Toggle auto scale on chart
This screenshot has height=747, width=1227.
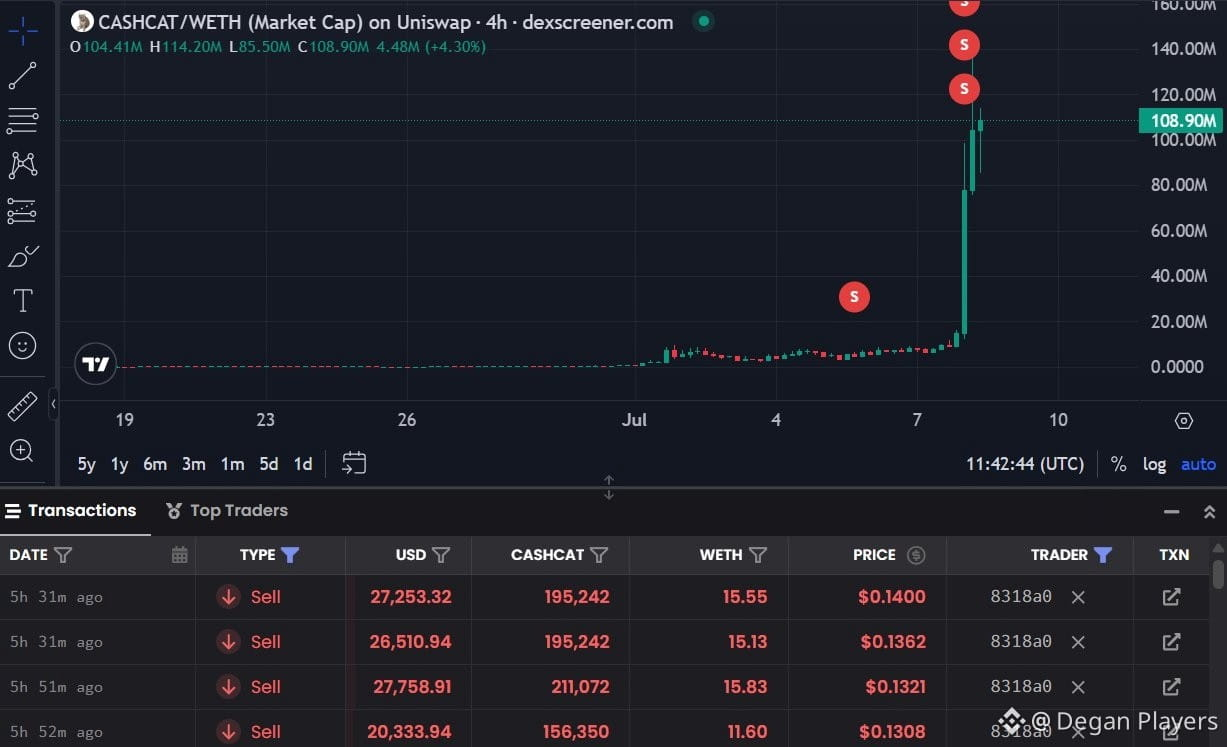click(x=1199, y=464)
